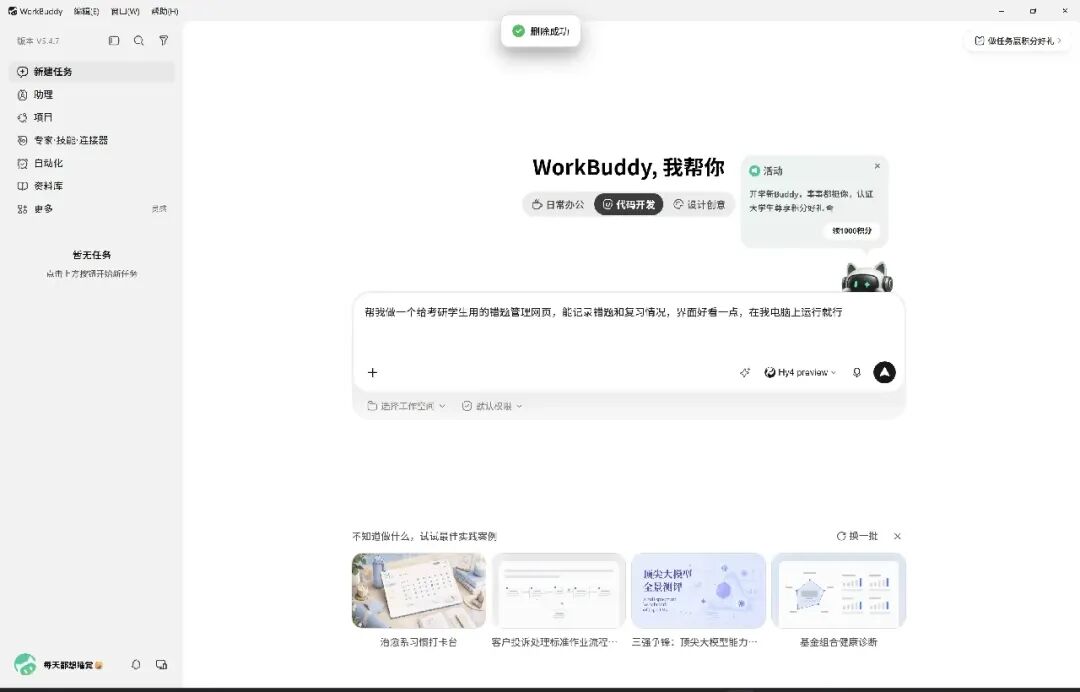Viewport: 1080px width, 692px height.
Task: Open the 编辑(E) menu
Action: (x=86, y=11)
